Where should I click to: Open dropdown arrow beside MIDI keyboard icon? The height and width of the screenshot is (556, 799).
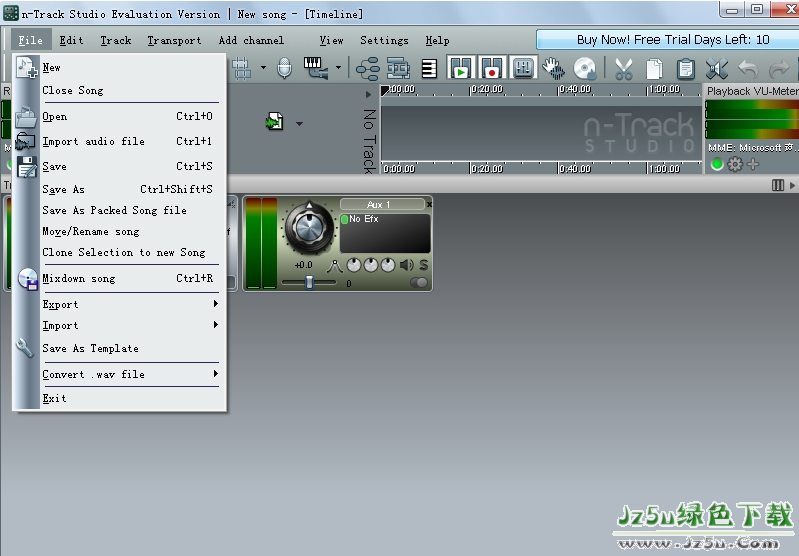(338, 67)
